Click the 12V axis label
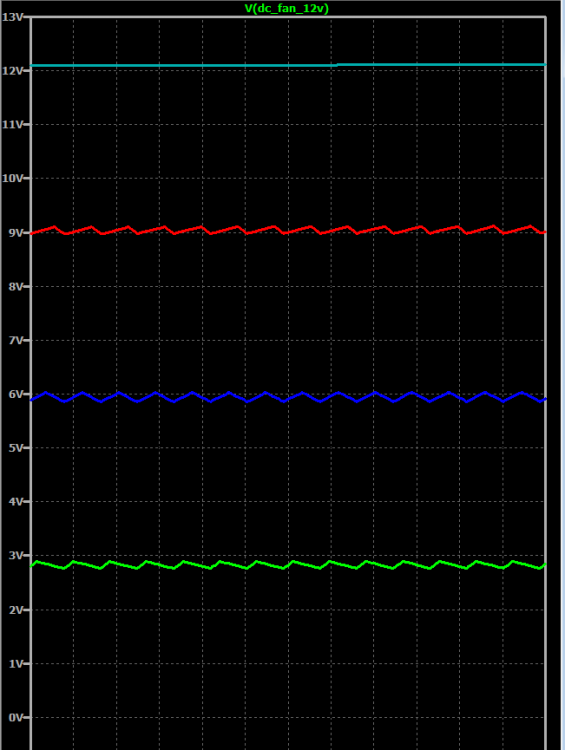The height and width of the screenshot is (750, 565). point(12,71)
